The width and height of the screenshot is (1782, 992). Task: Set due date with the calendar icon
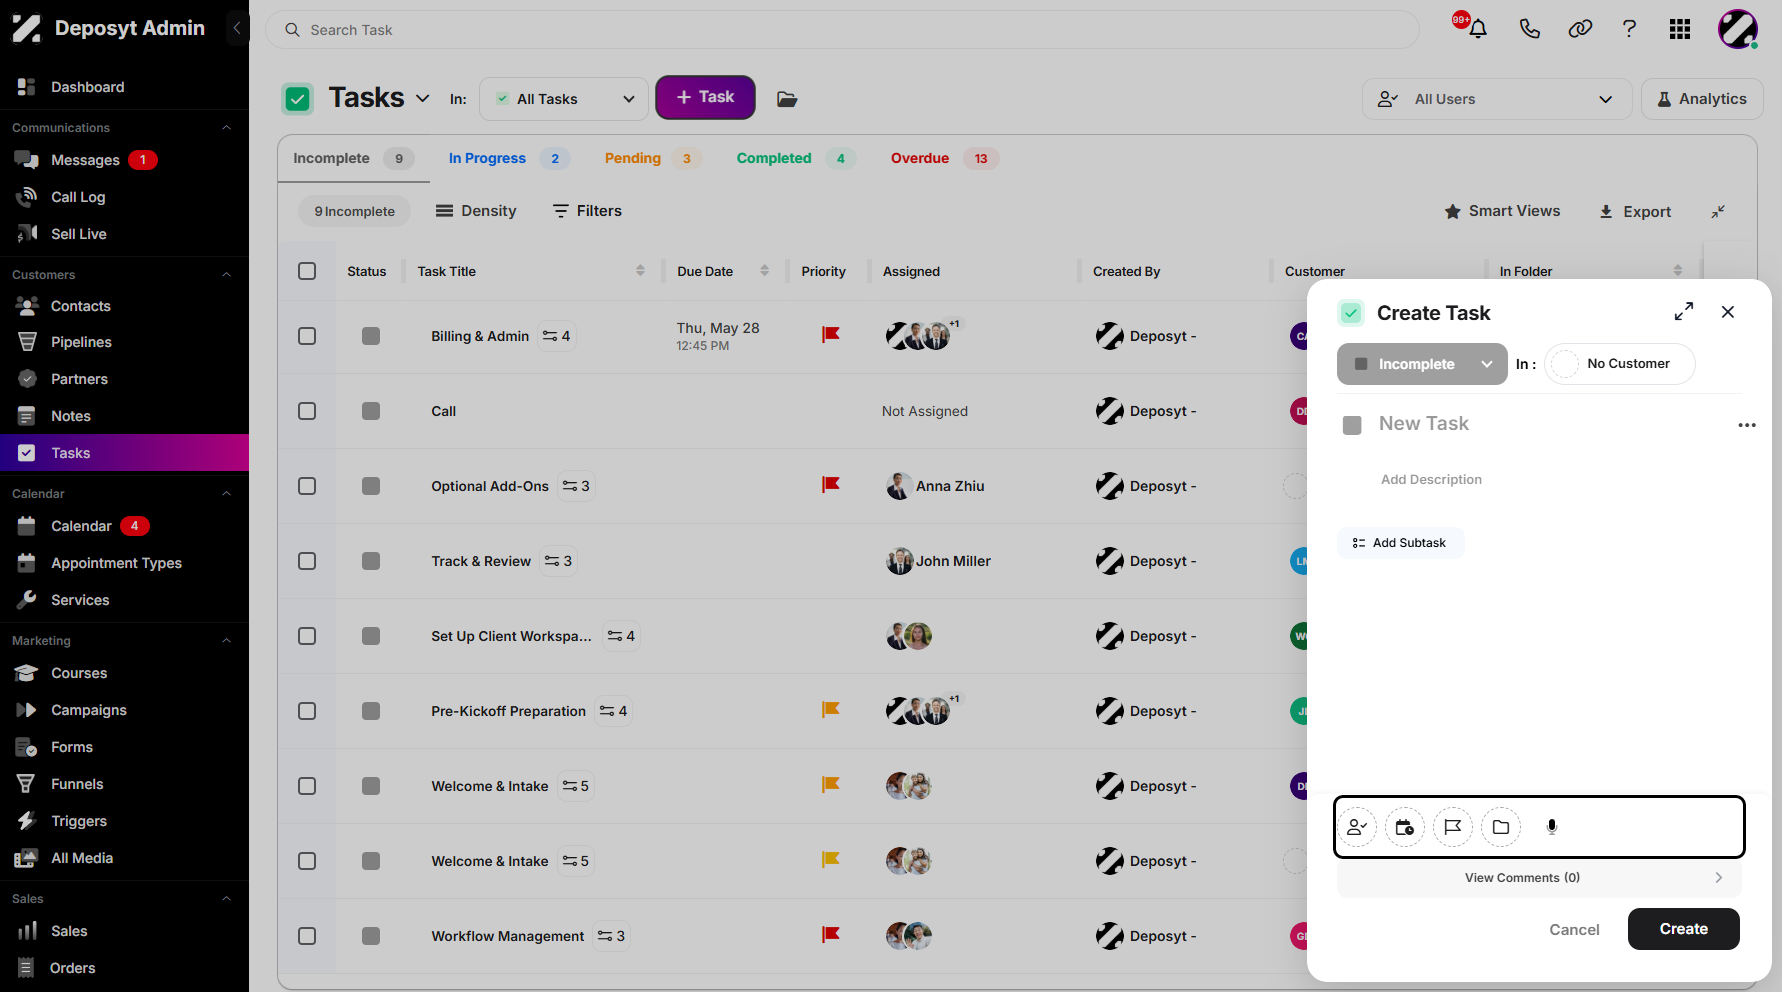click(x=1405, y=827)
